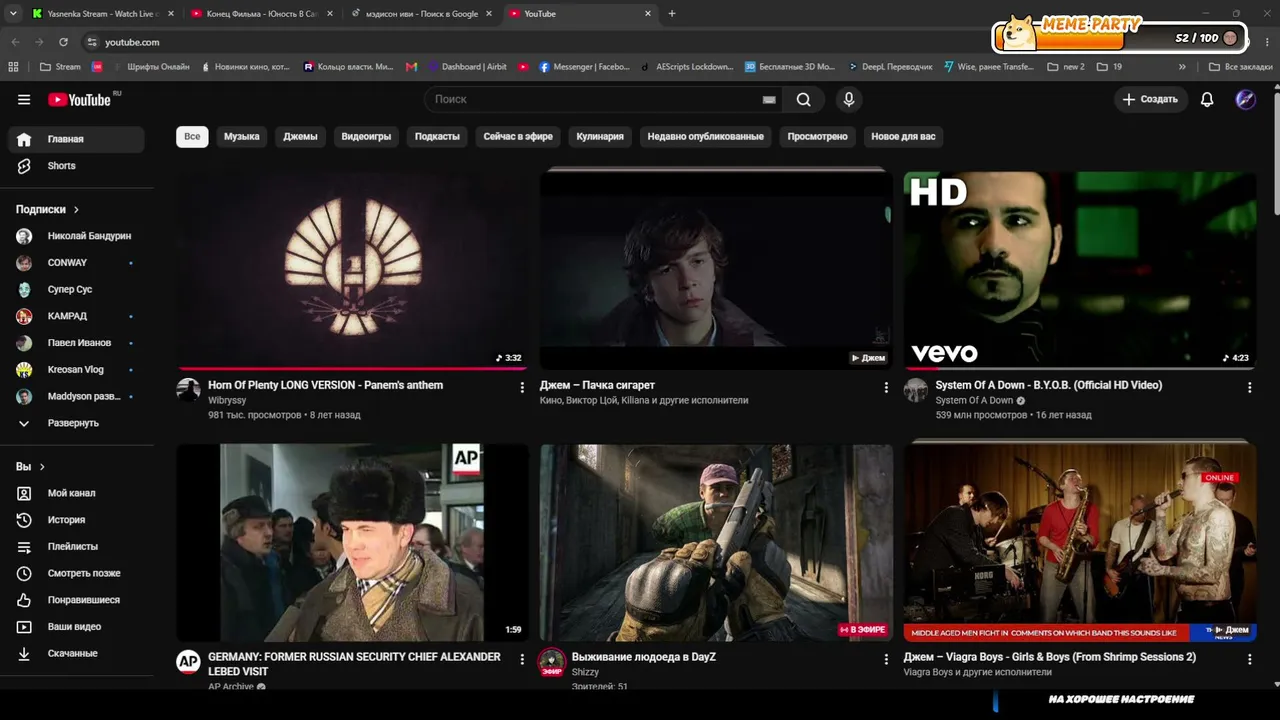The width and height of the screenshot is (1280, 720).
Task: Click the Shorts icon in the sidebar
Action: coord(24,166)
